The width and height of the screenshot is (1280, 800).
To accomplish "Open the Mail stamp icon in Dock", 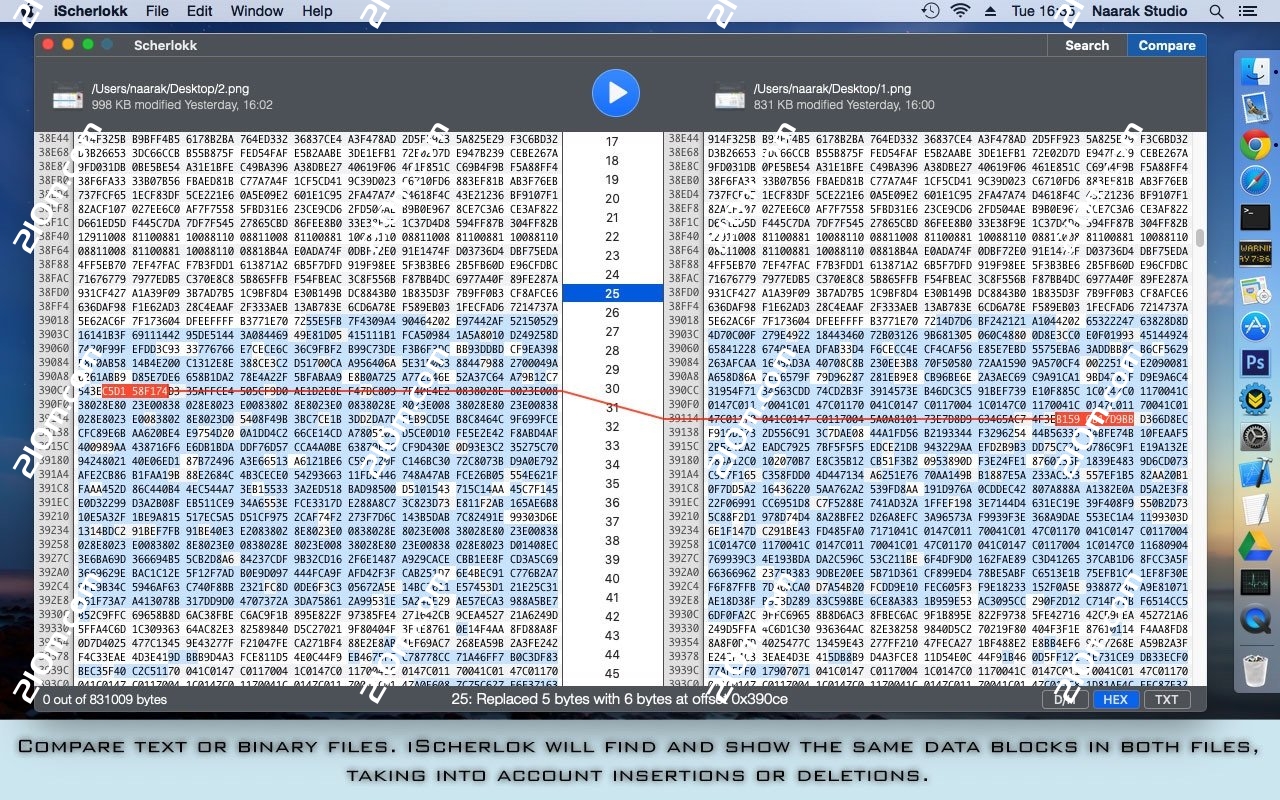I will click(x=1255, y=107).
